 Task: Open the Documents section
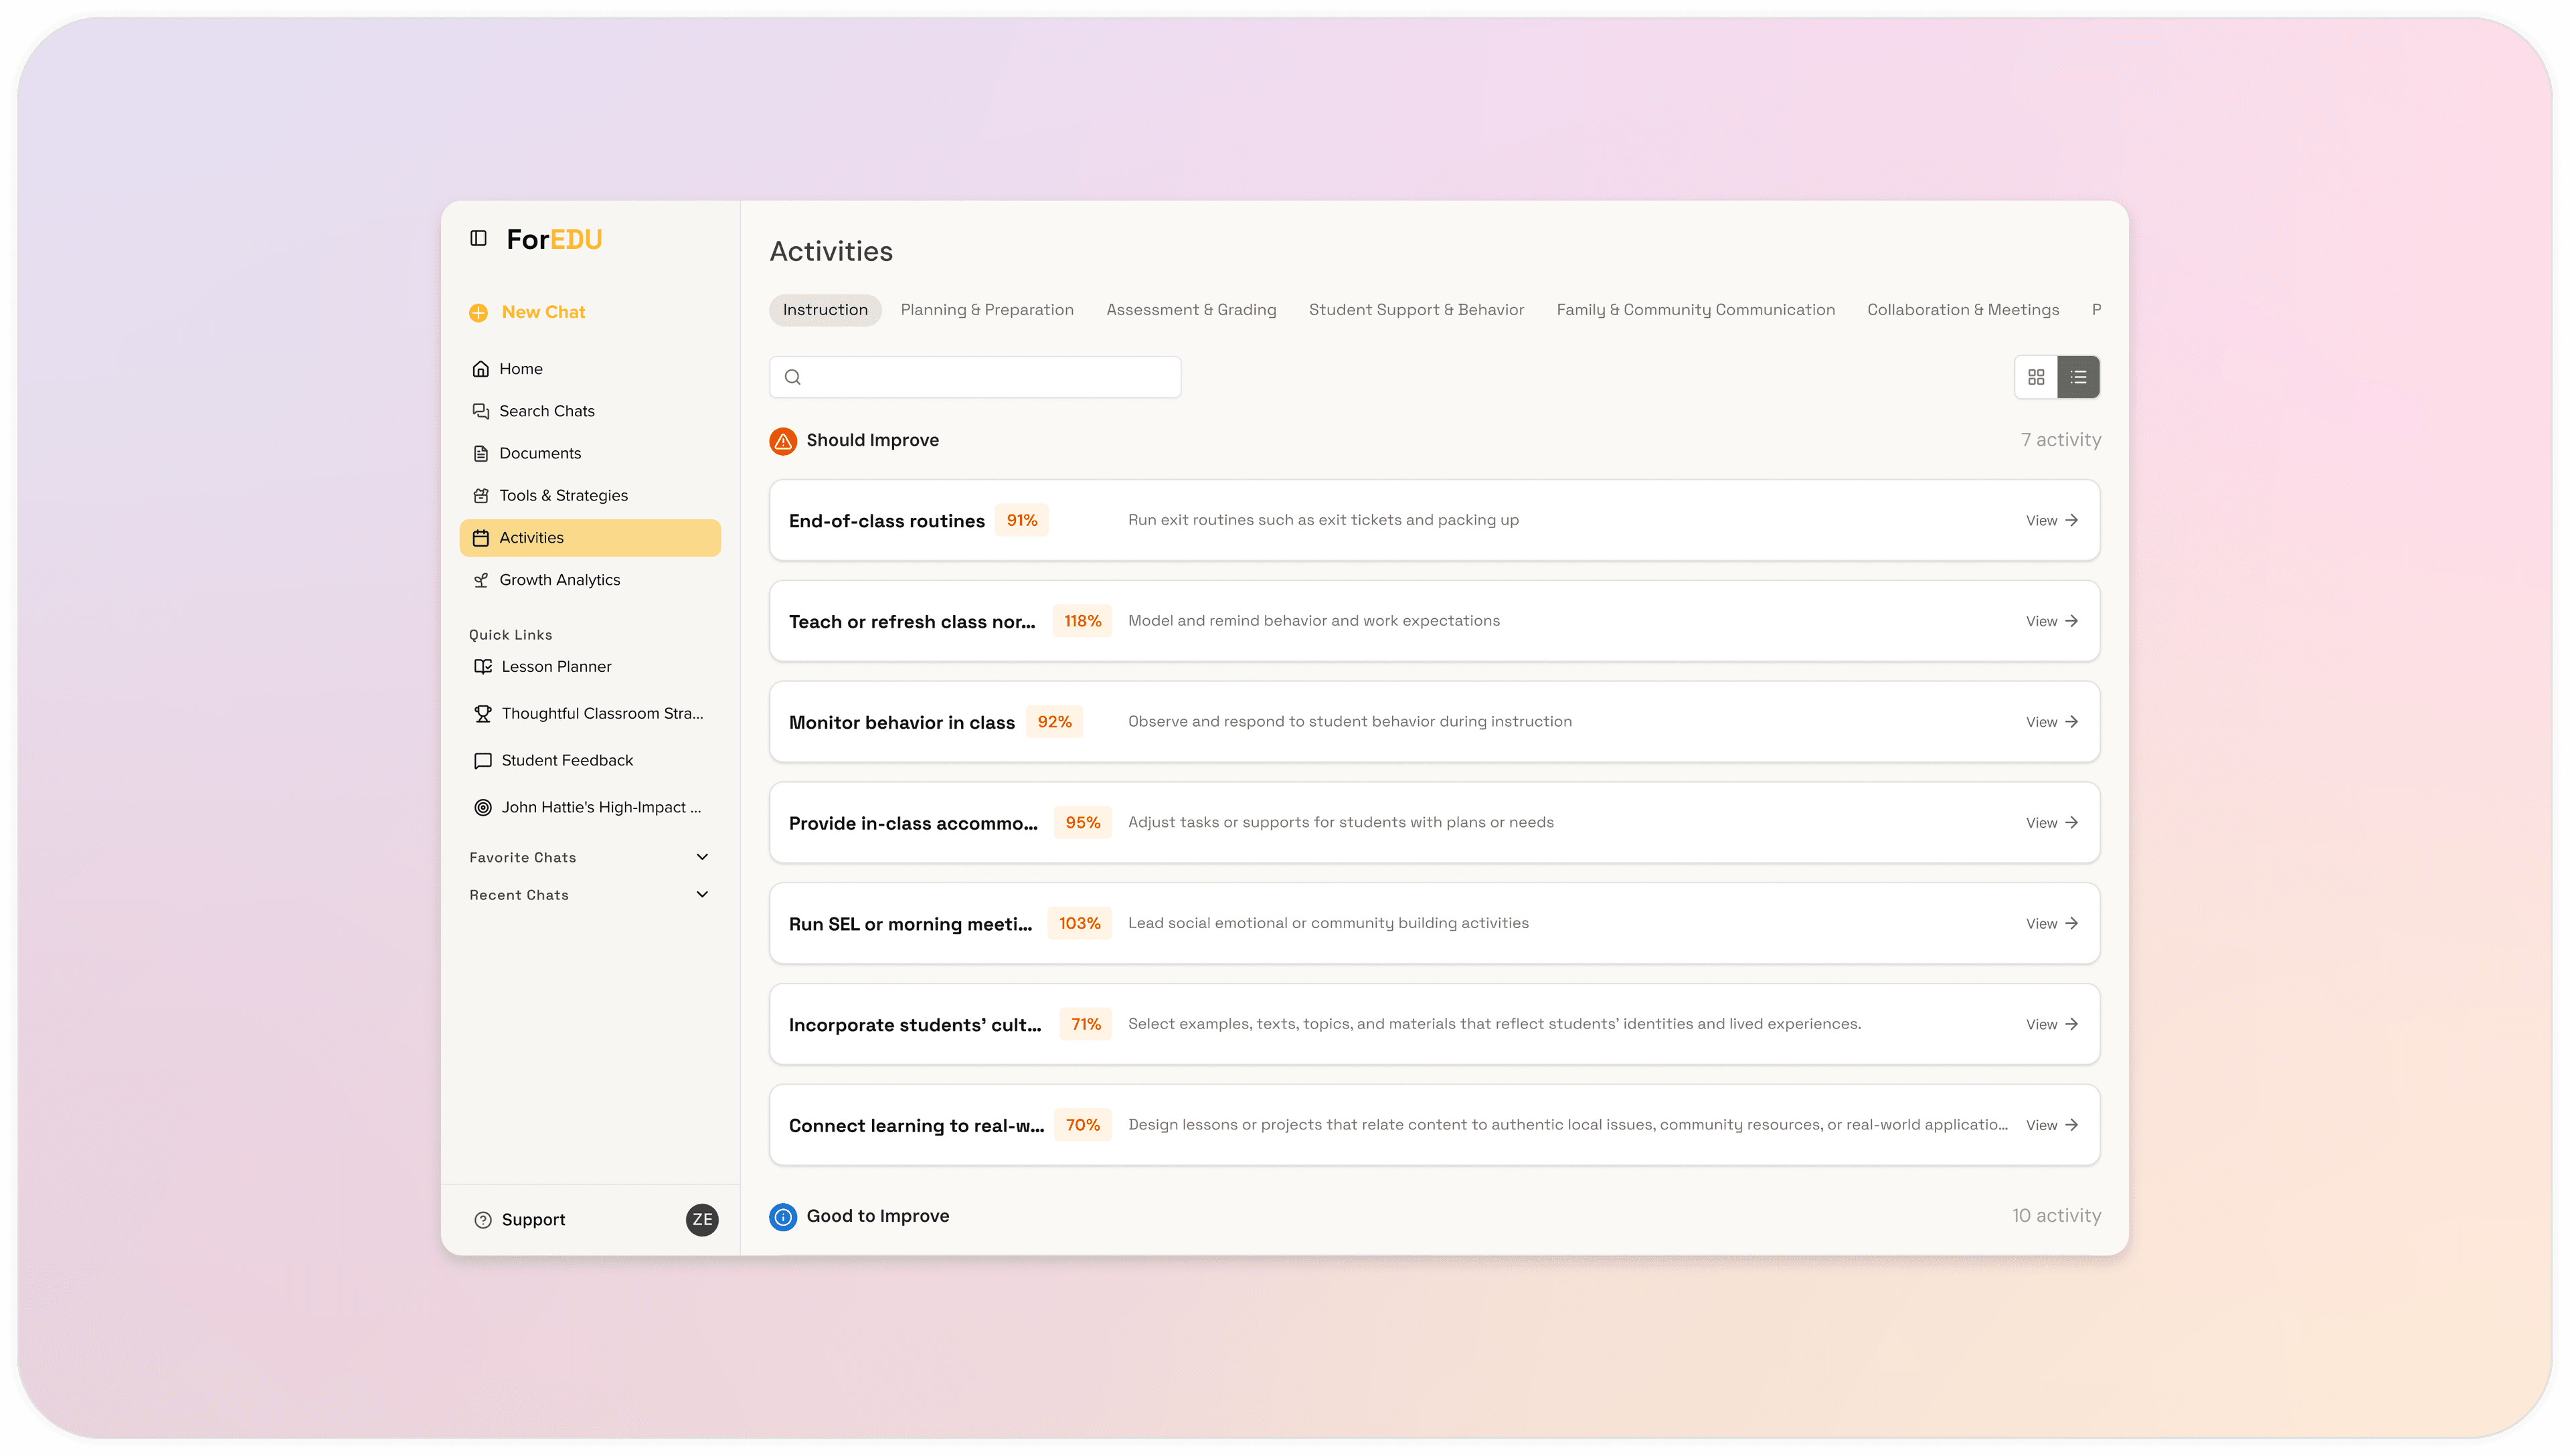pos(540,453)
